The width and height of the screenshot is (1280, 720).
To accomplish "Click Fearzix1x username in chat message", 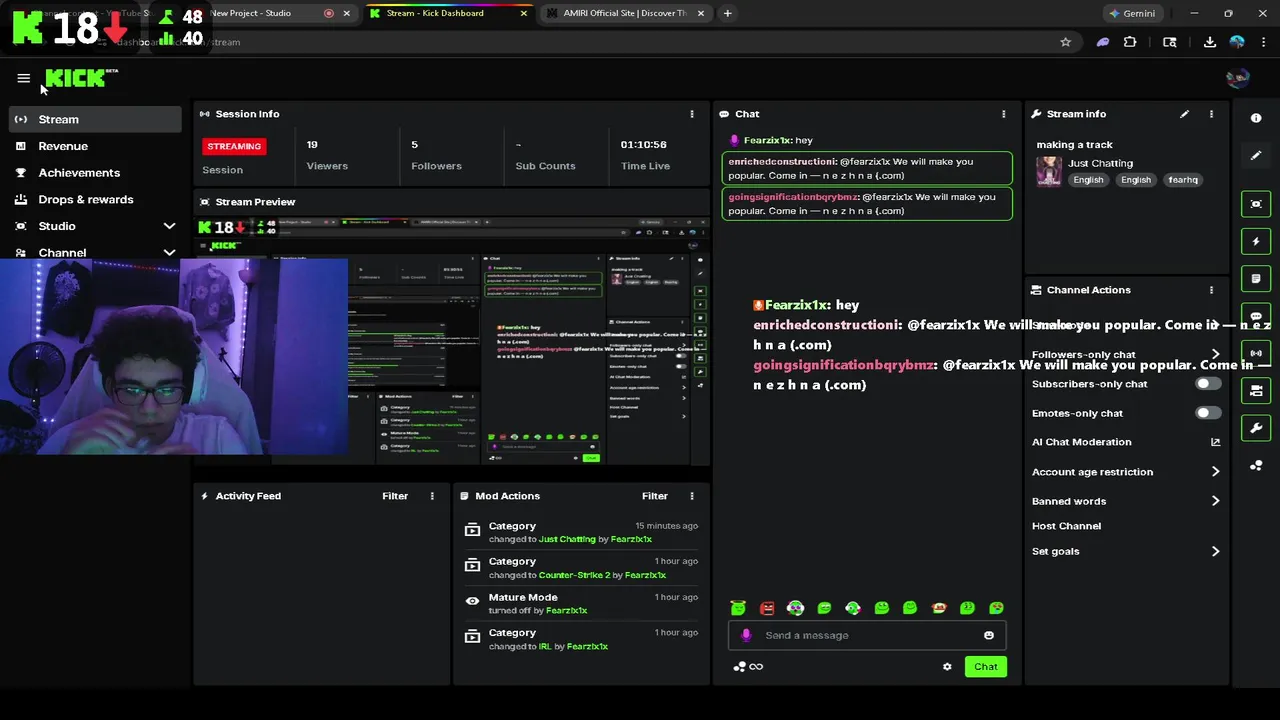I will pyautogui.click(x=767, y=141).
